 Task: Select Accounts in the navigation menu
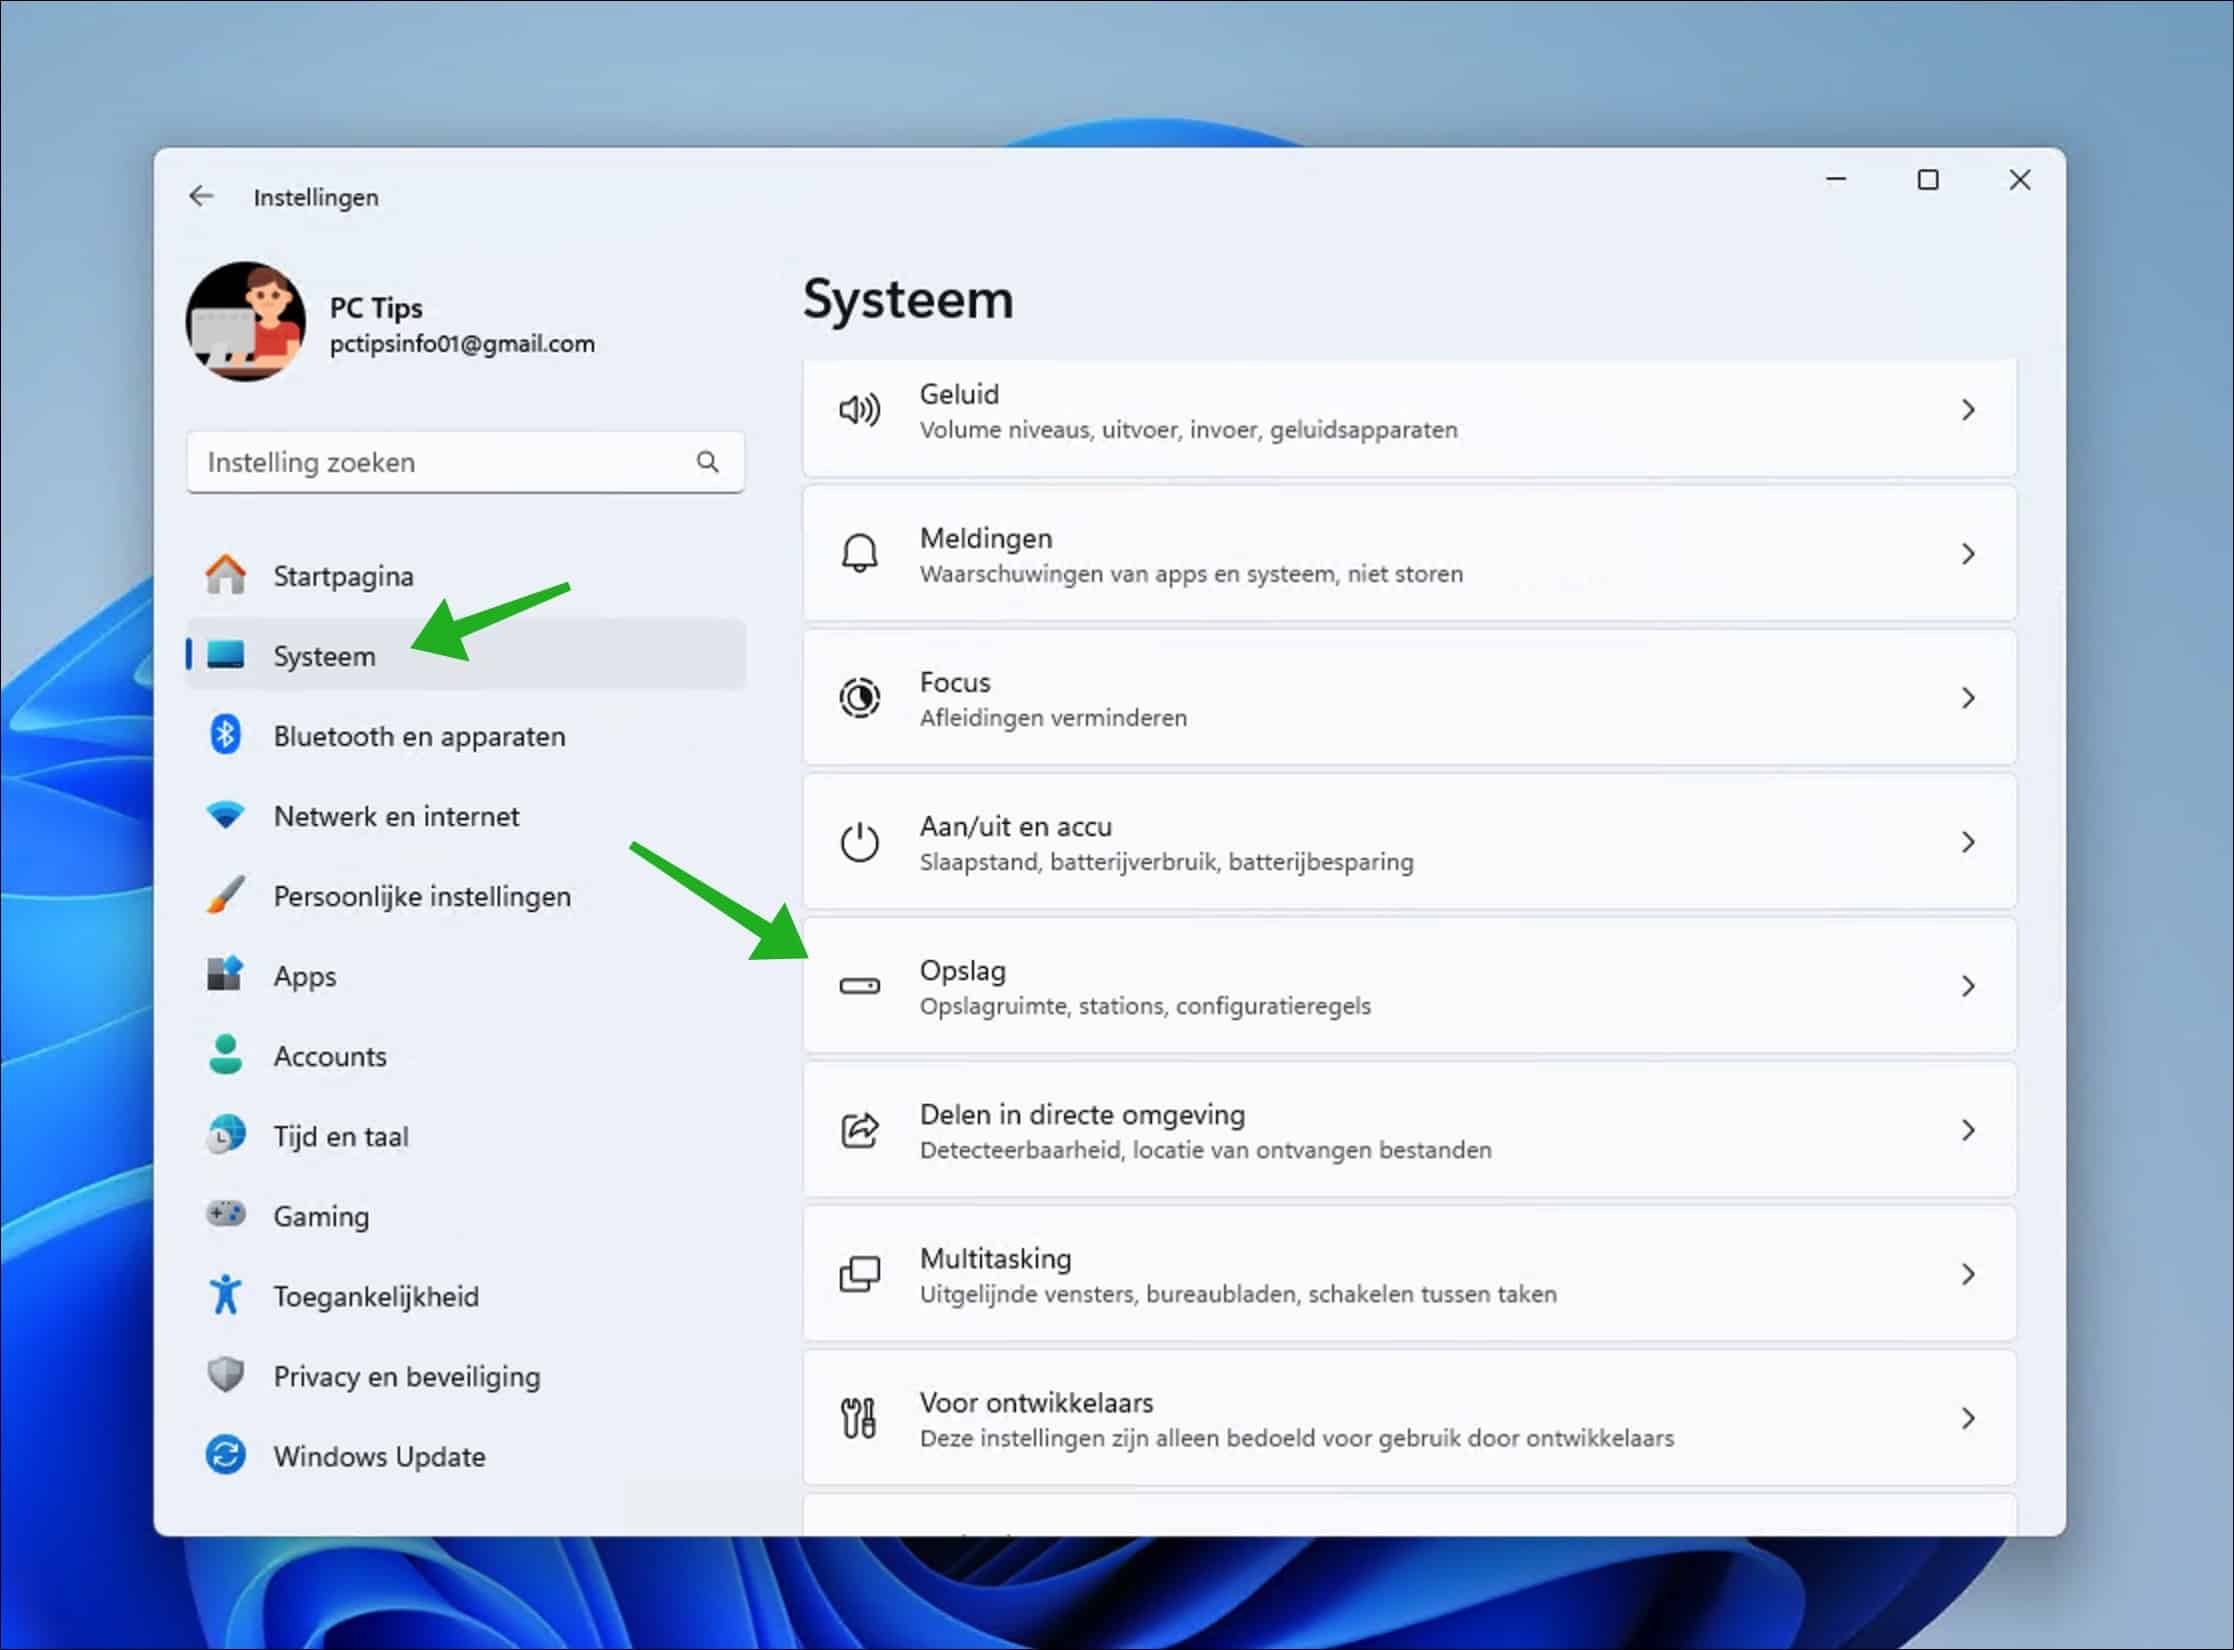[x=330, y=1056]
